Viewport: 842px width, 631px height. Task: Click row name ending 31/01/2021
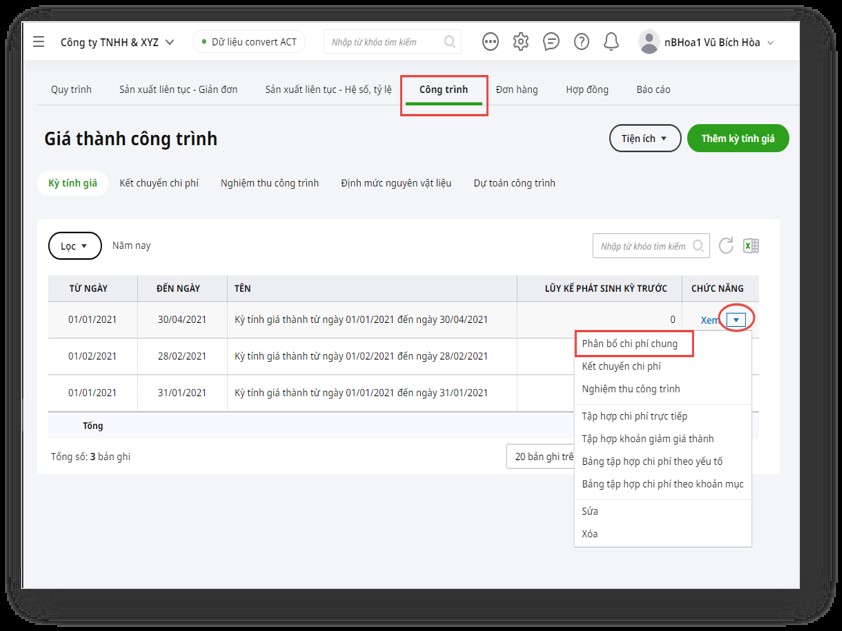pyautogui.click(x=361, y=393)
